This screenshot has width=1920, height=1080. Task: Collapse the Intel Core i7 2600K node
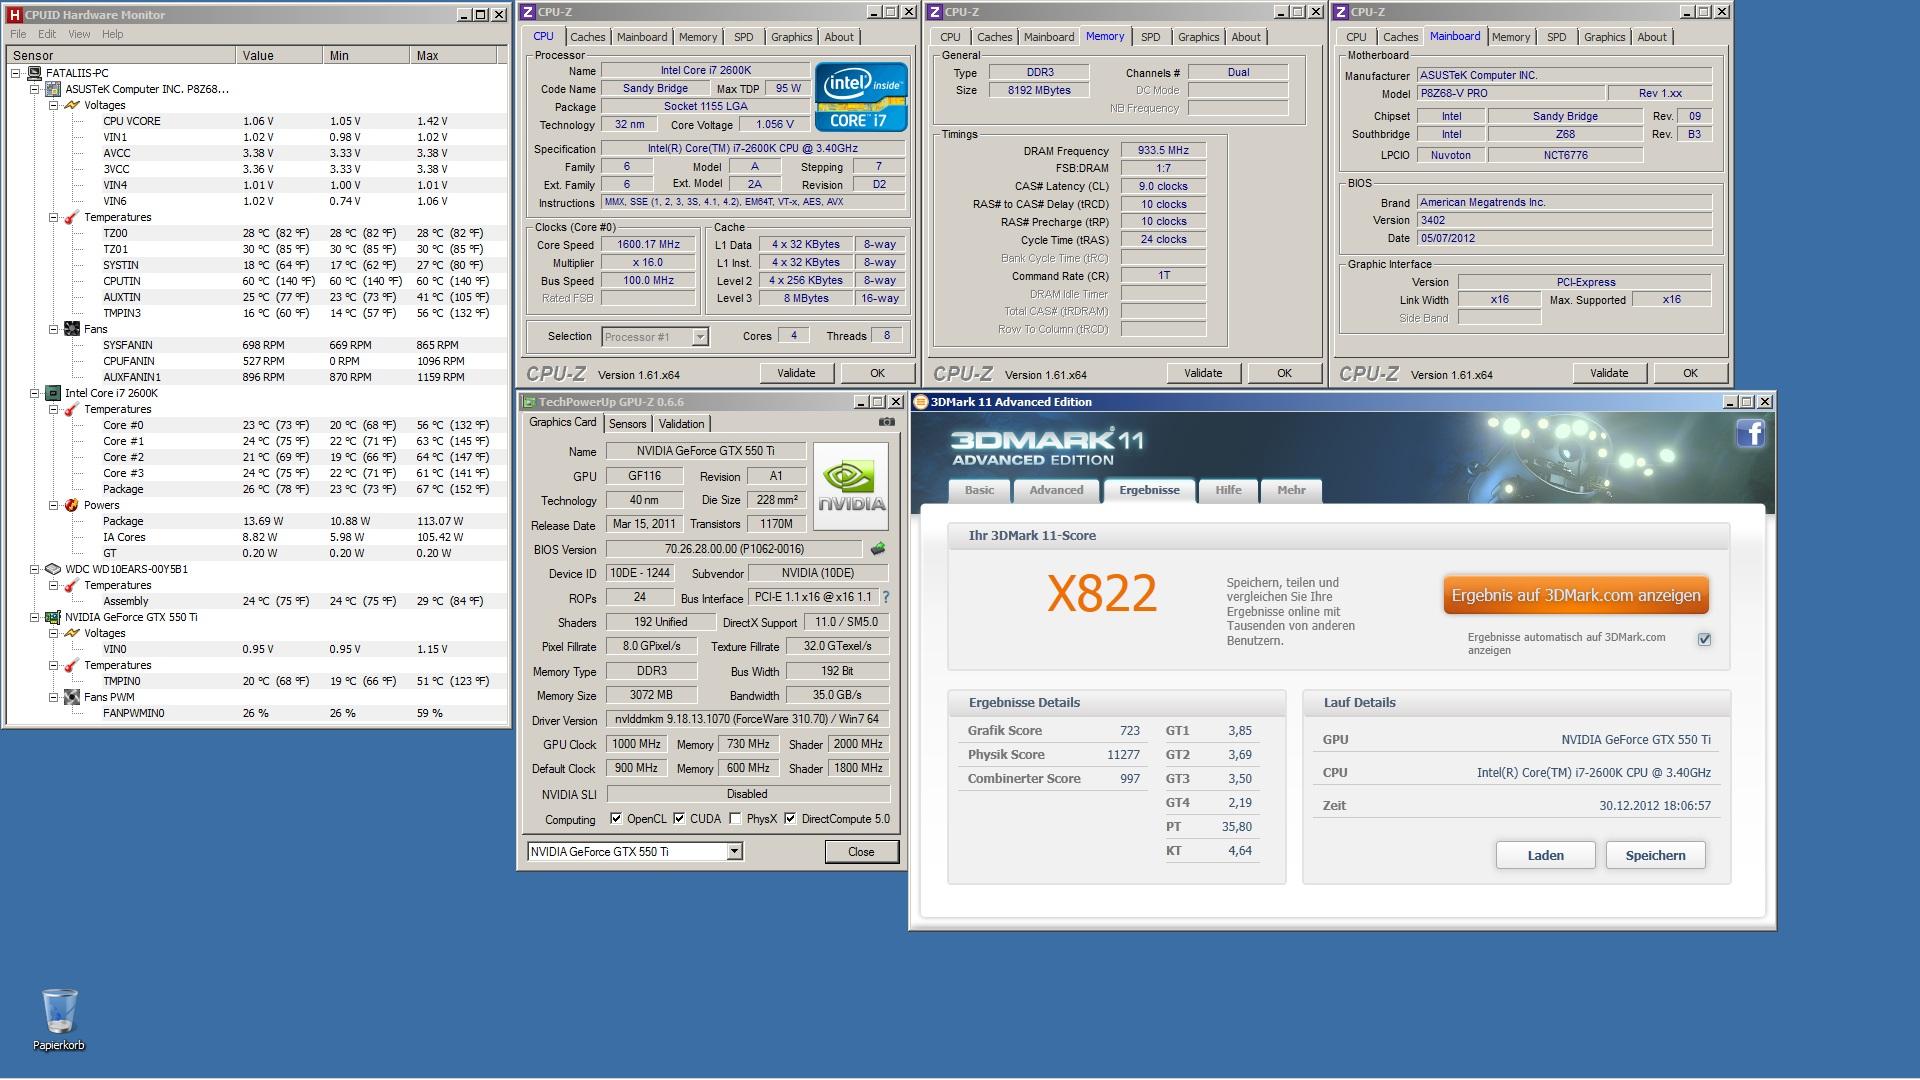pyautogui.click(x=35, y=393)
